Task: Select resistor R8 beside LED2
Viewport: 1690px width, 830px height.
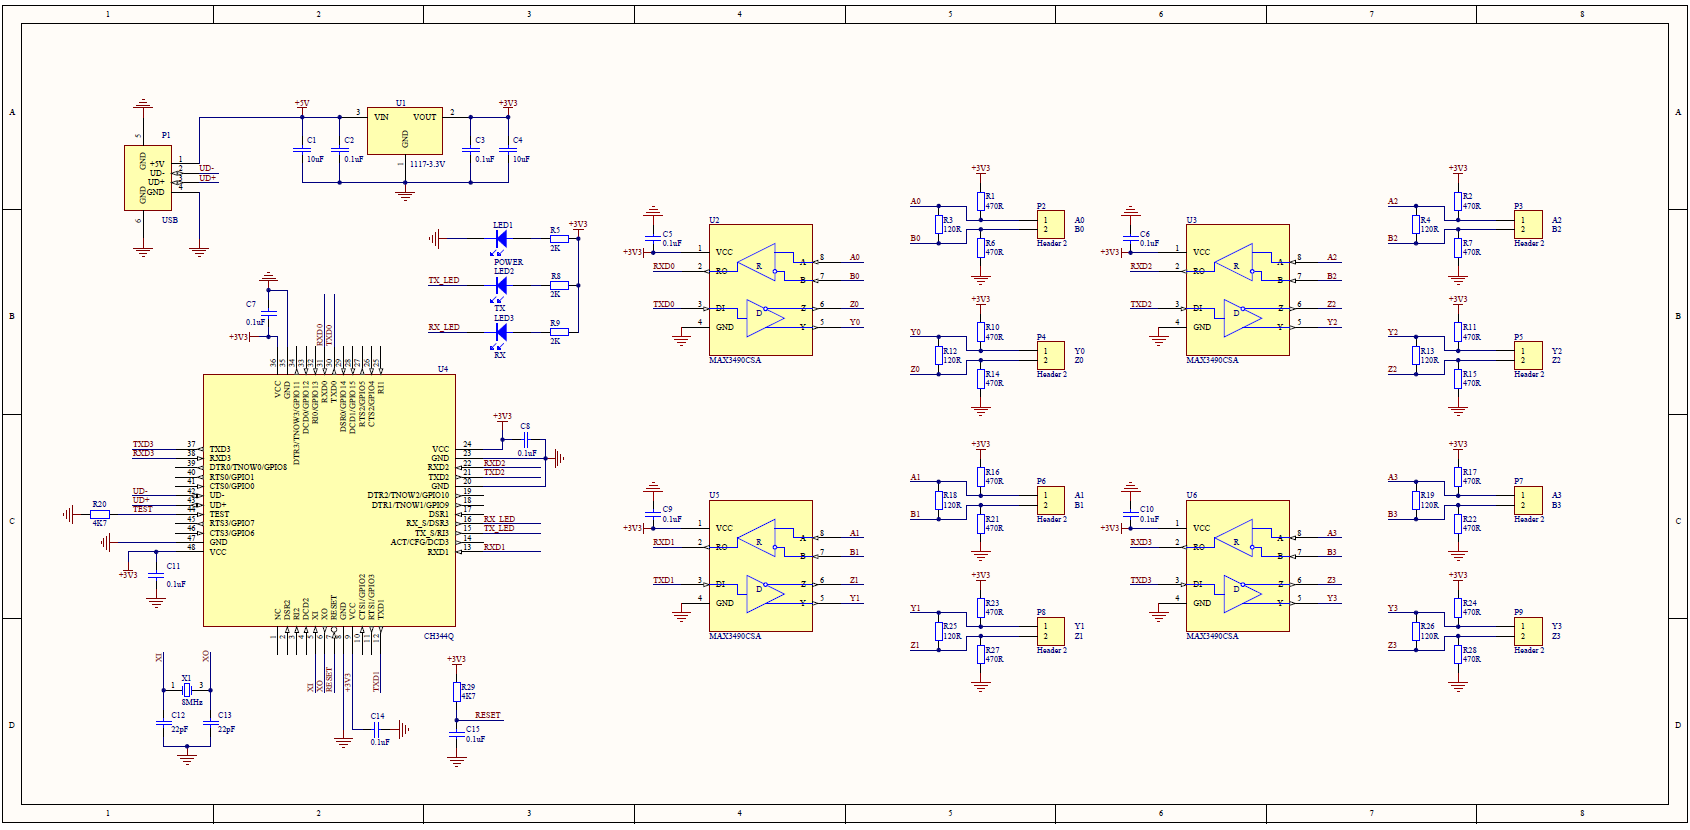Action: 559,285
